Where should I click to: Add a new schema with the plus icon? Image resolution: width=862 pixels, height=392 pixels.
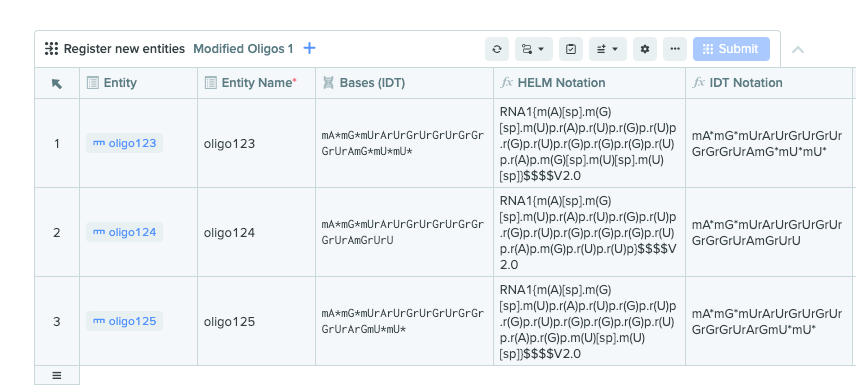[310, 48]
